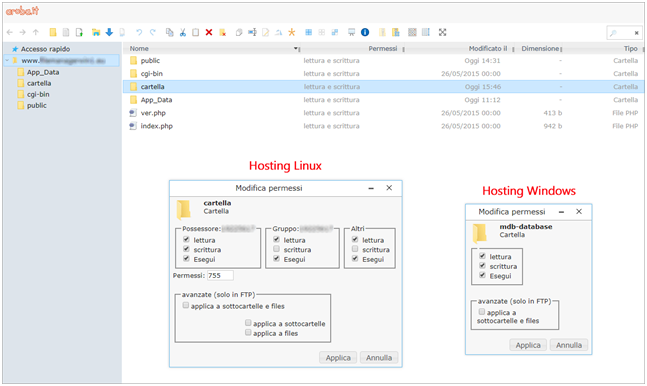Click inside the toolbar search box
Image resolution: width=647 pixels, height=386 pixels.
pos(624,33)
